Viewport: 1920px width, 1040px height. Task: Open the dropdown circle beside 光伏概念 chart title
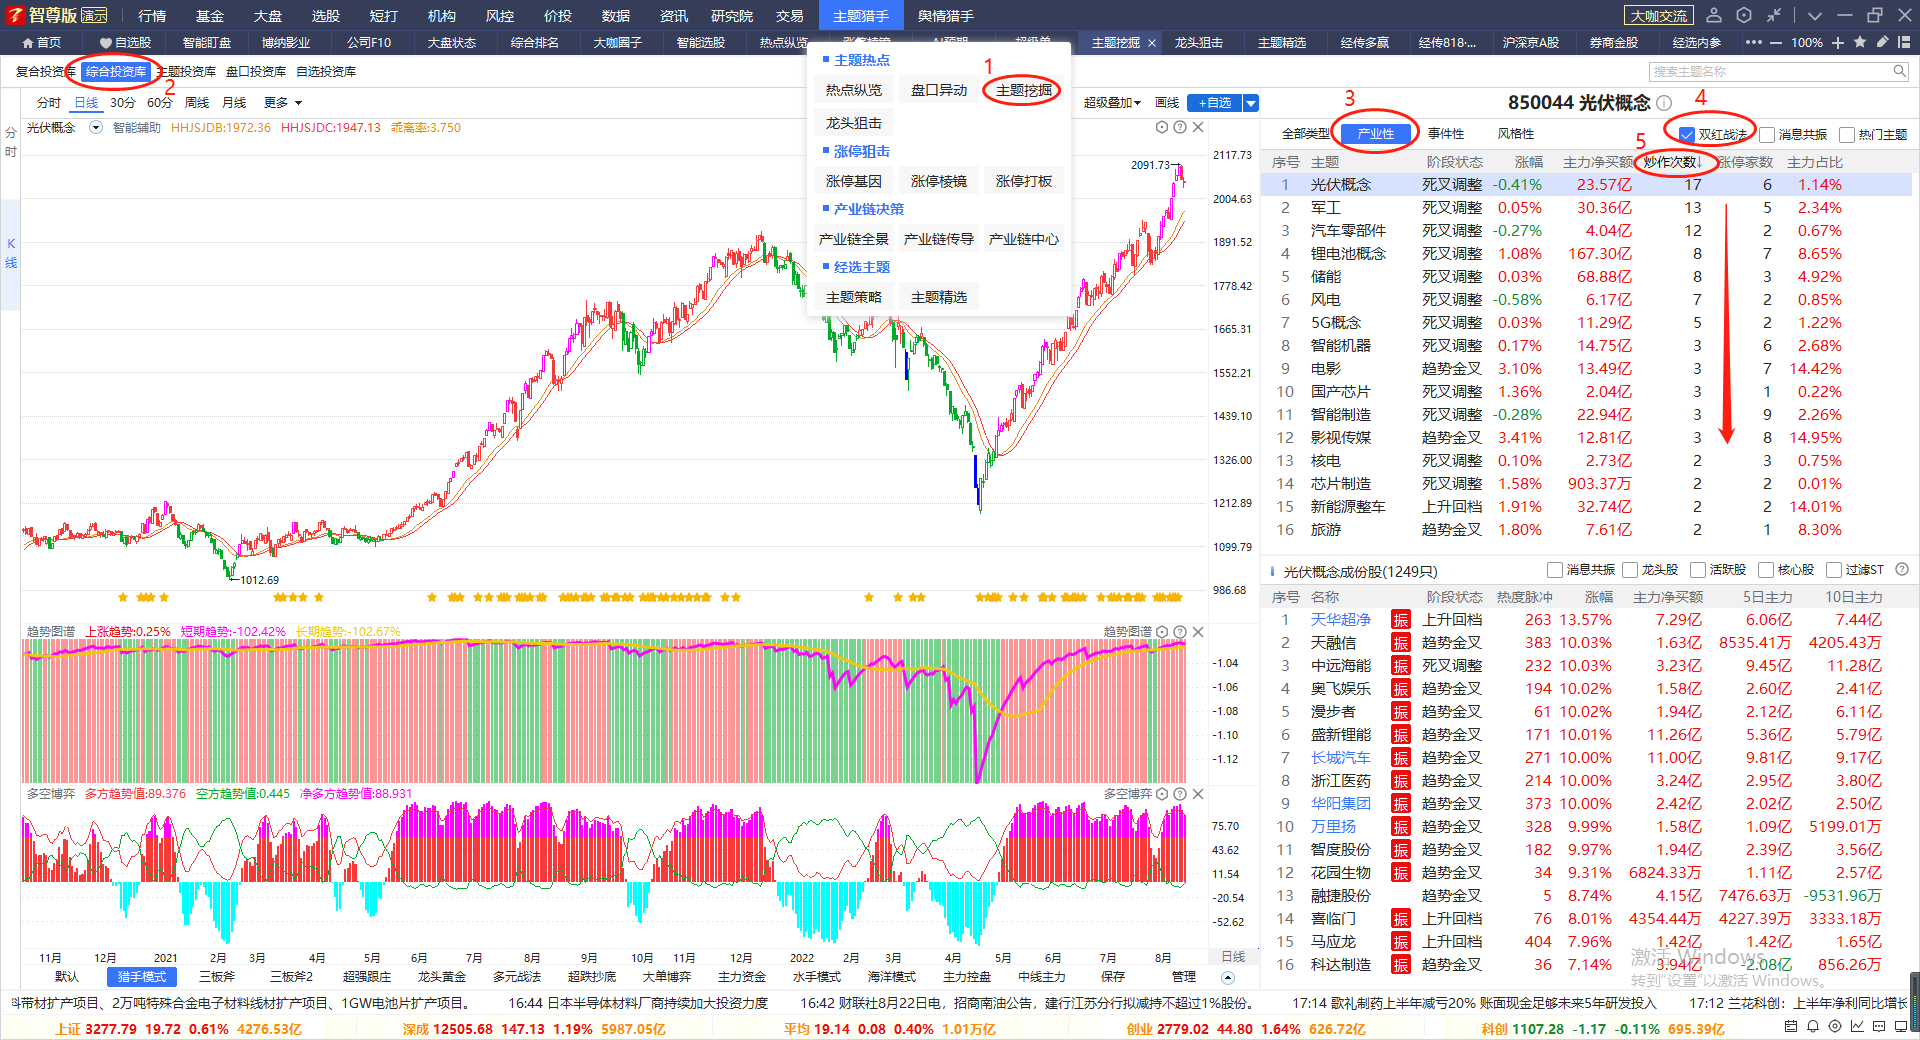point(96,127)
